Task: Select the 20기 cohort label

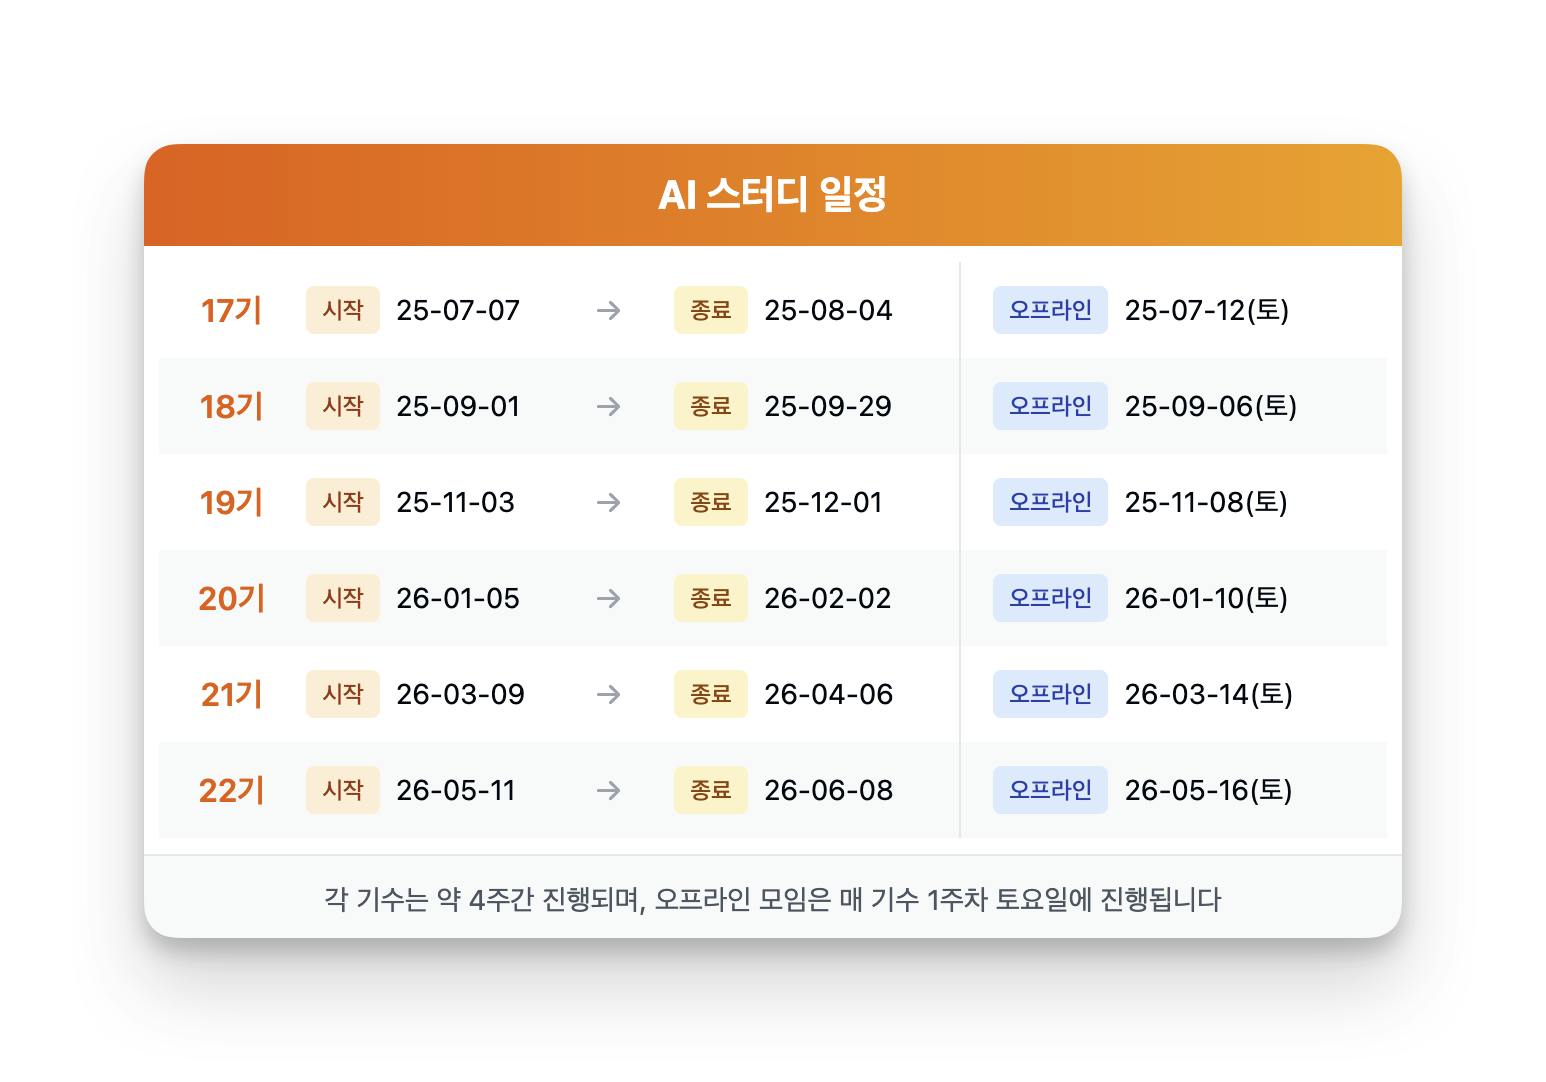Action: click(231, 598)
